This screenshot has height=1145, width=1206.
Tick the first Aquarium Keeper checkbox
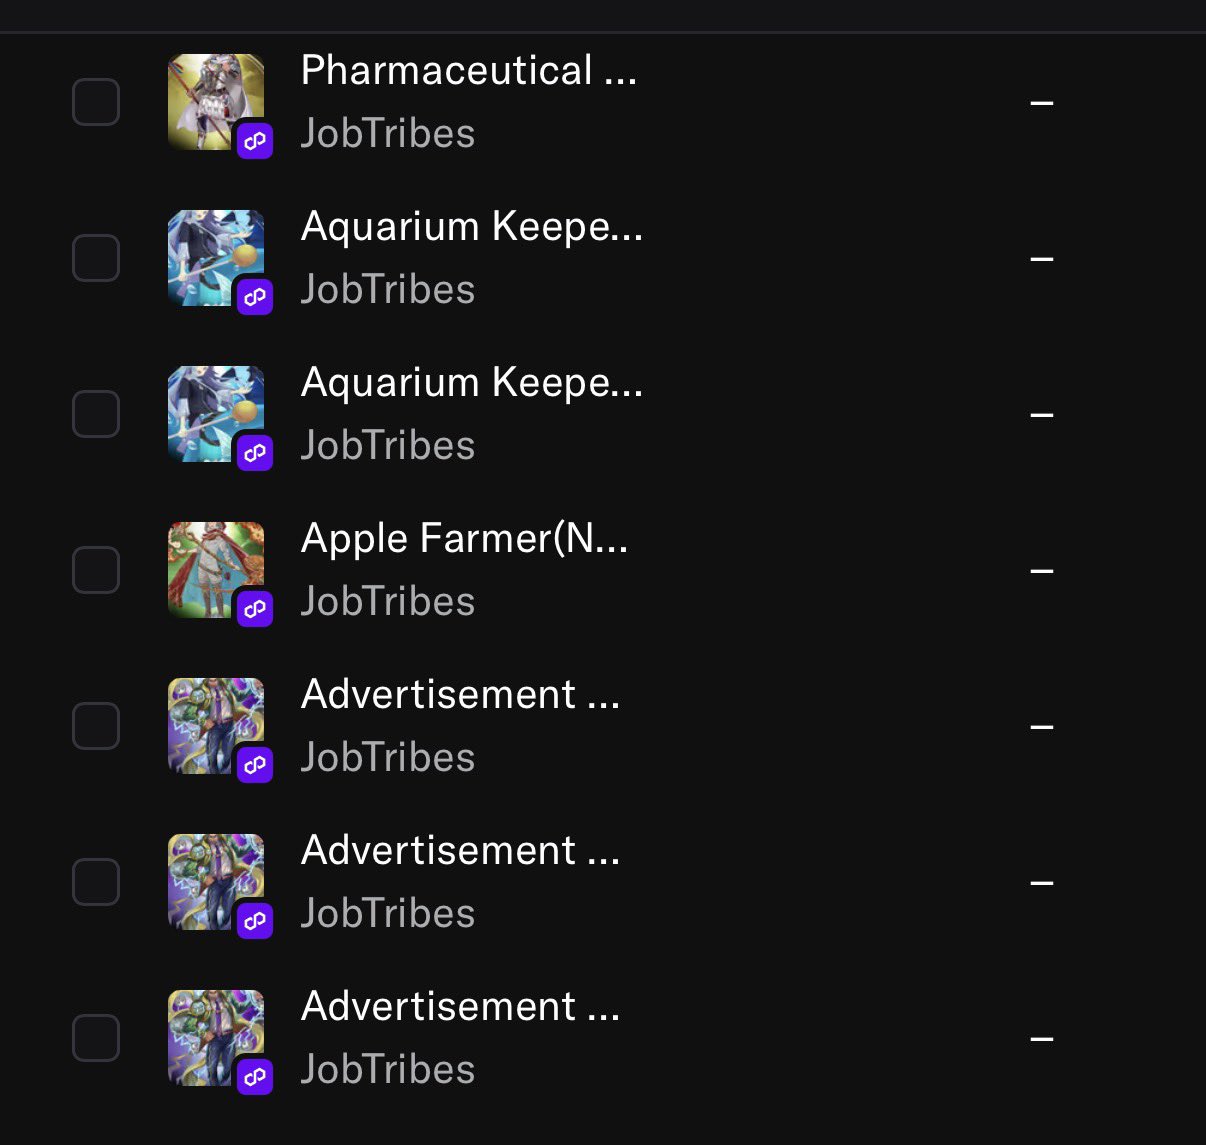tap(96, 258)
